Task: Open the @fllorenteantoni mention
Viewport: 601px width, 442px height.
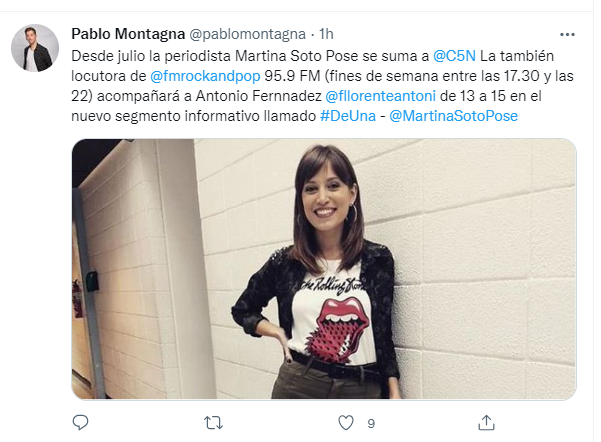Action: click(380, 96)
